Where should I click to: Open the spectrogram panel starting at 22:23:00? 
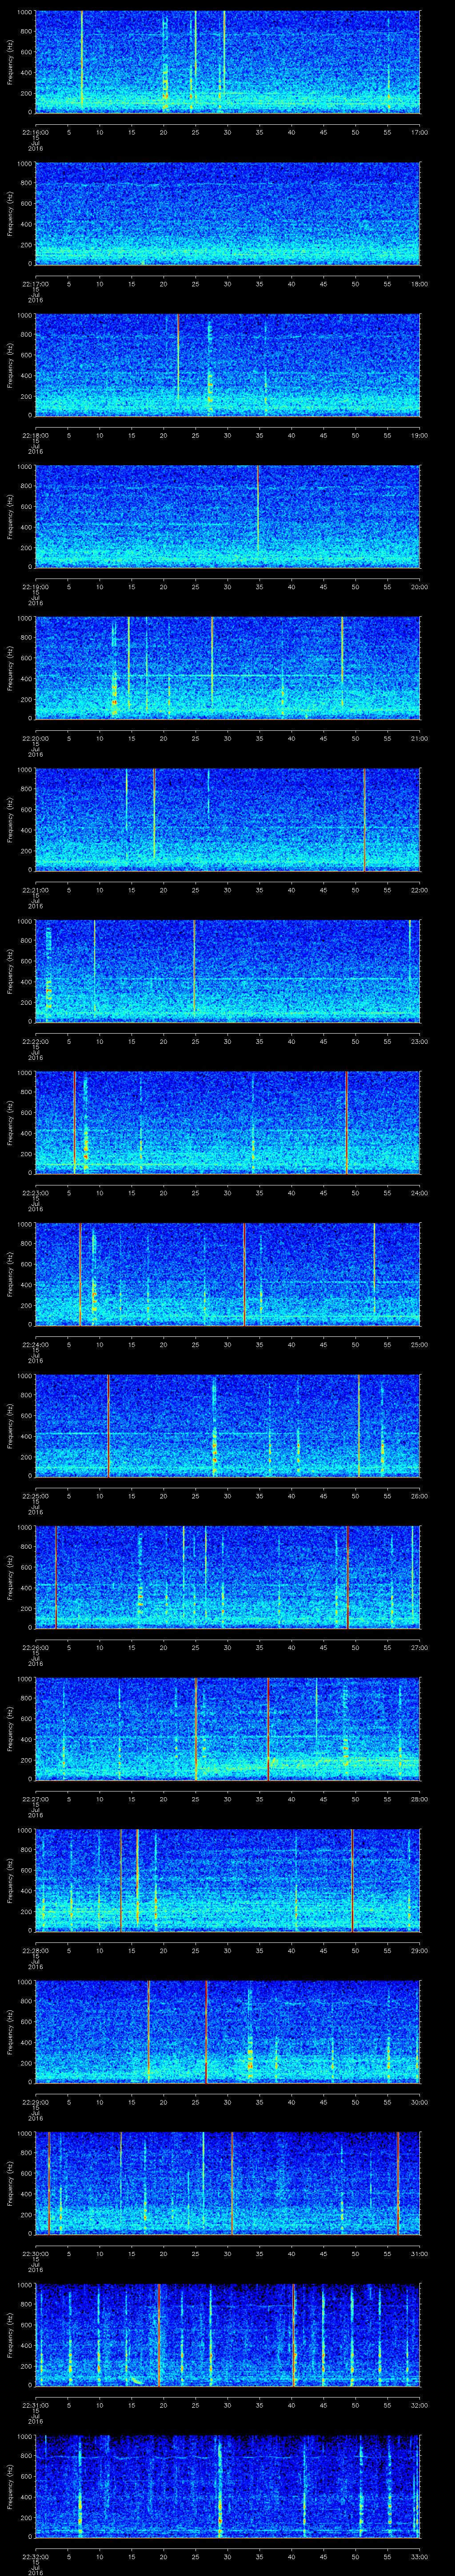(228, 1123)
